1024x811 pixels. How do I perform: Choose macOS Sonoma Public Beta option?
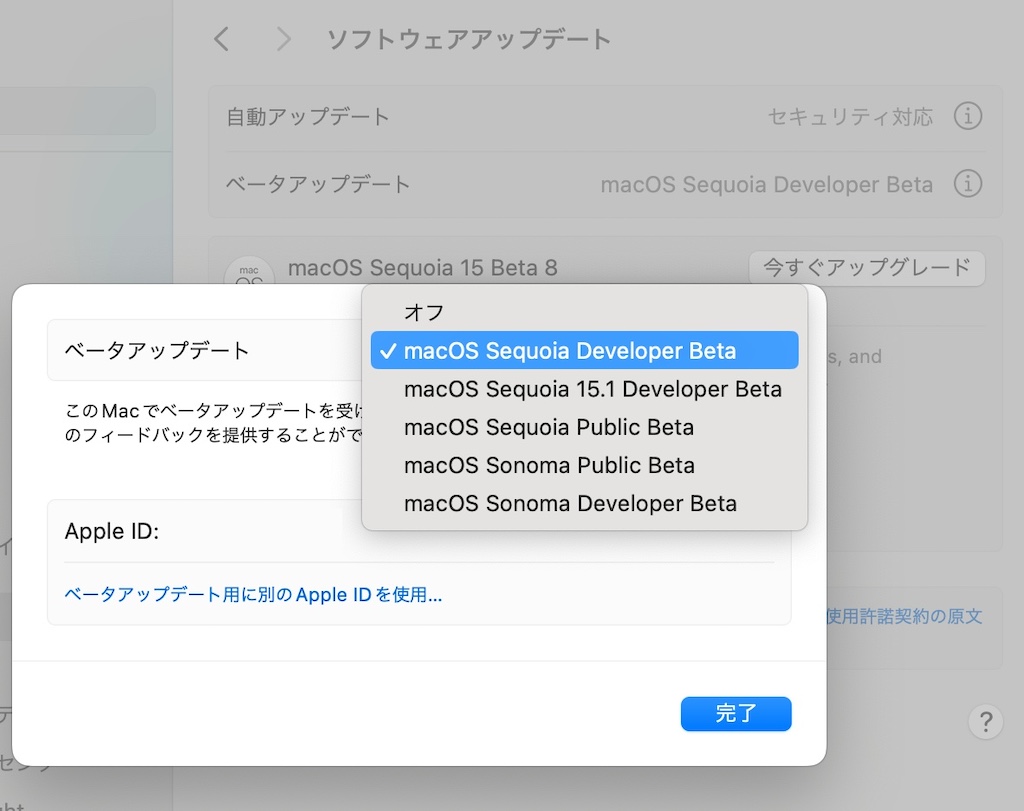point(584,466)
